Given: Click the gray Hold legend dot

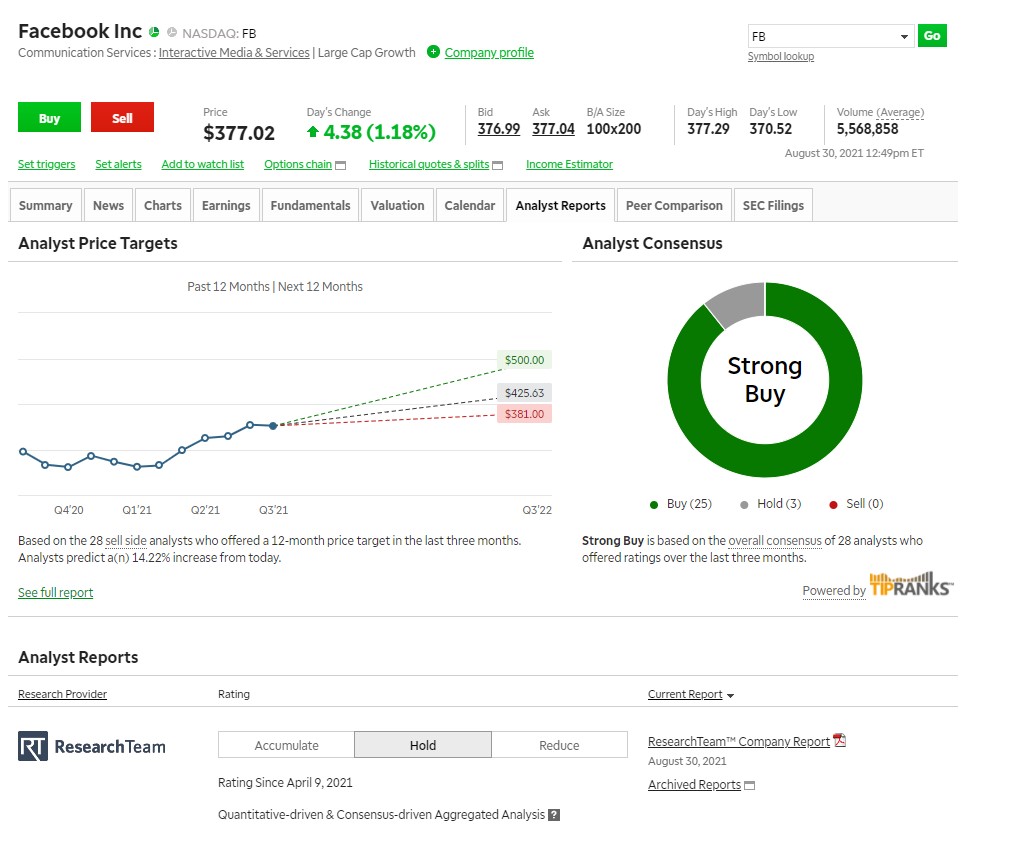Looking at the screenshot, I should 745,505.
